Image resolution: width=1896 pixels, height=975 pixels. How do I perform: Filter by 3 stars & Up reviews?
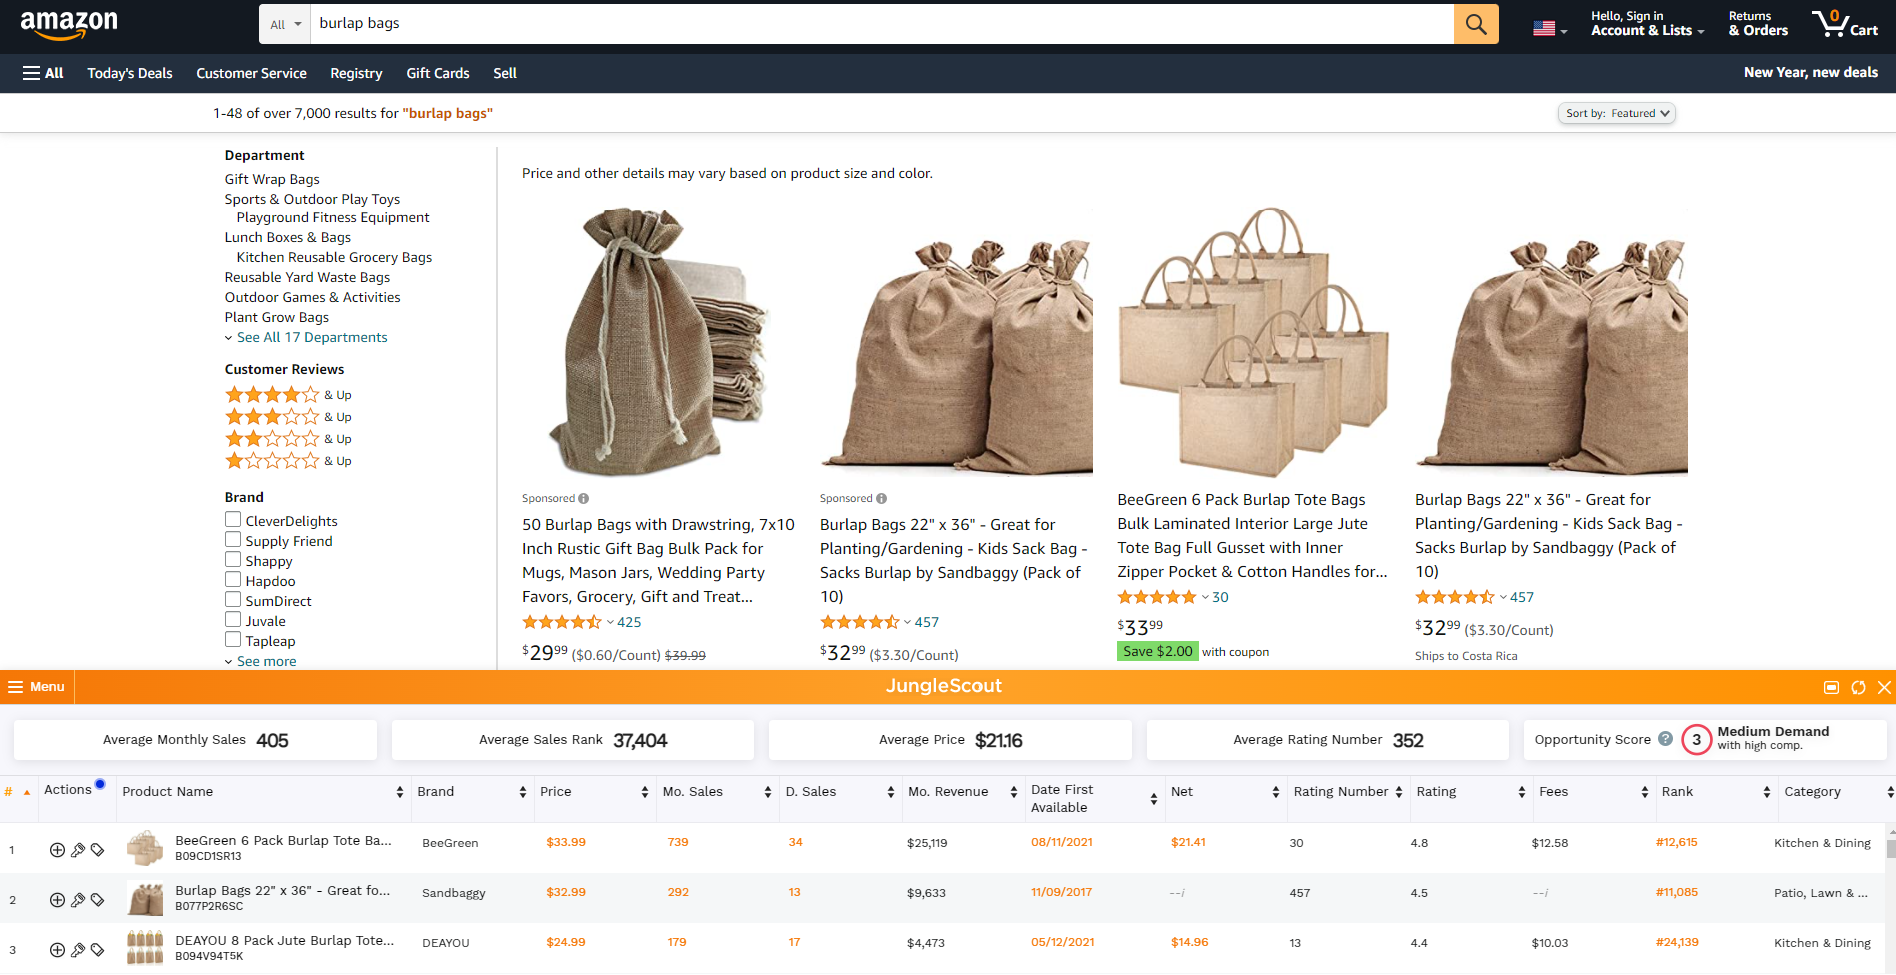[288, 417]
